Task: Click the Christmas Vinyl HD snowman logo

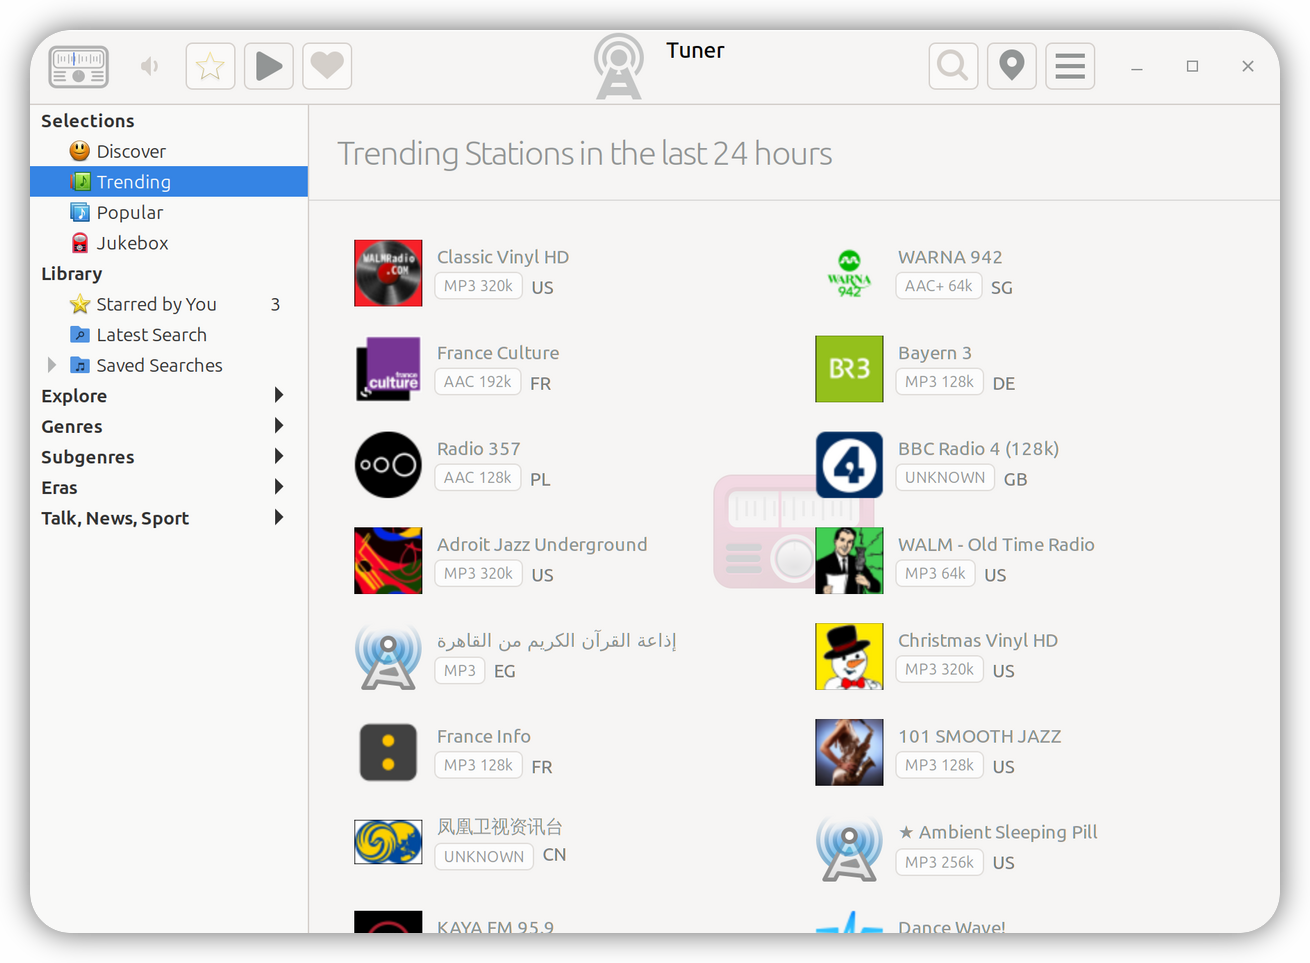Action: [849, 657]
